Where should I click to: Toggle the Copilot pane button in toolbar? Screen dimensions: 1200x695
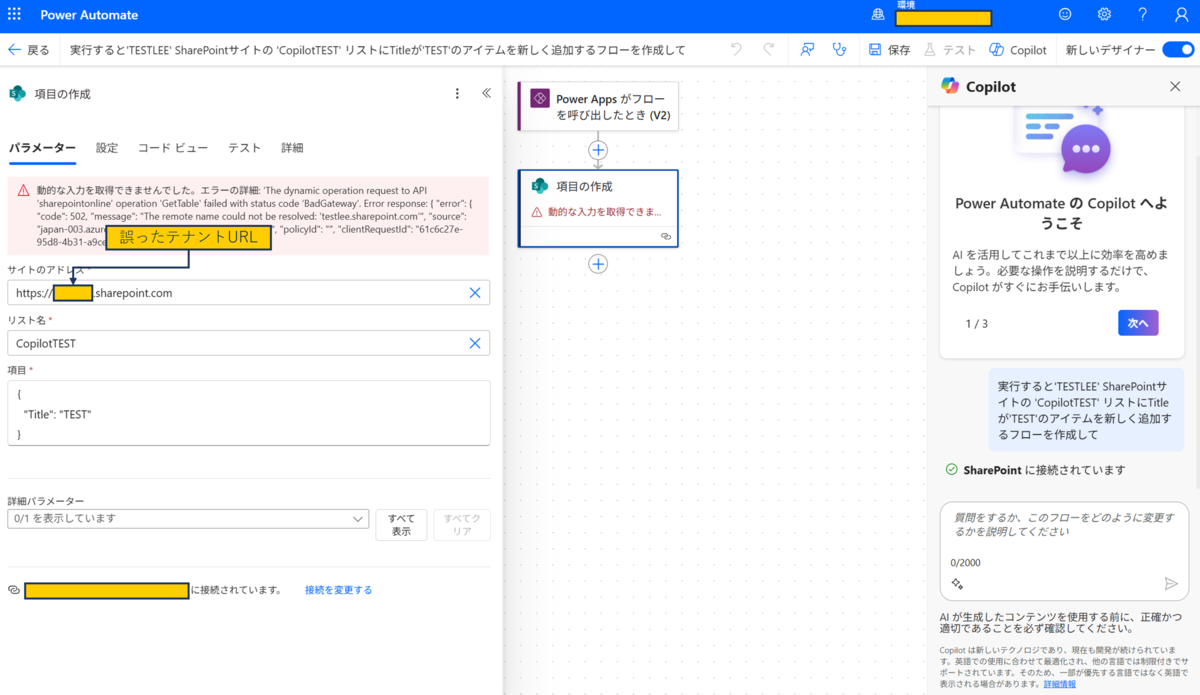(x=1018, y=50)
